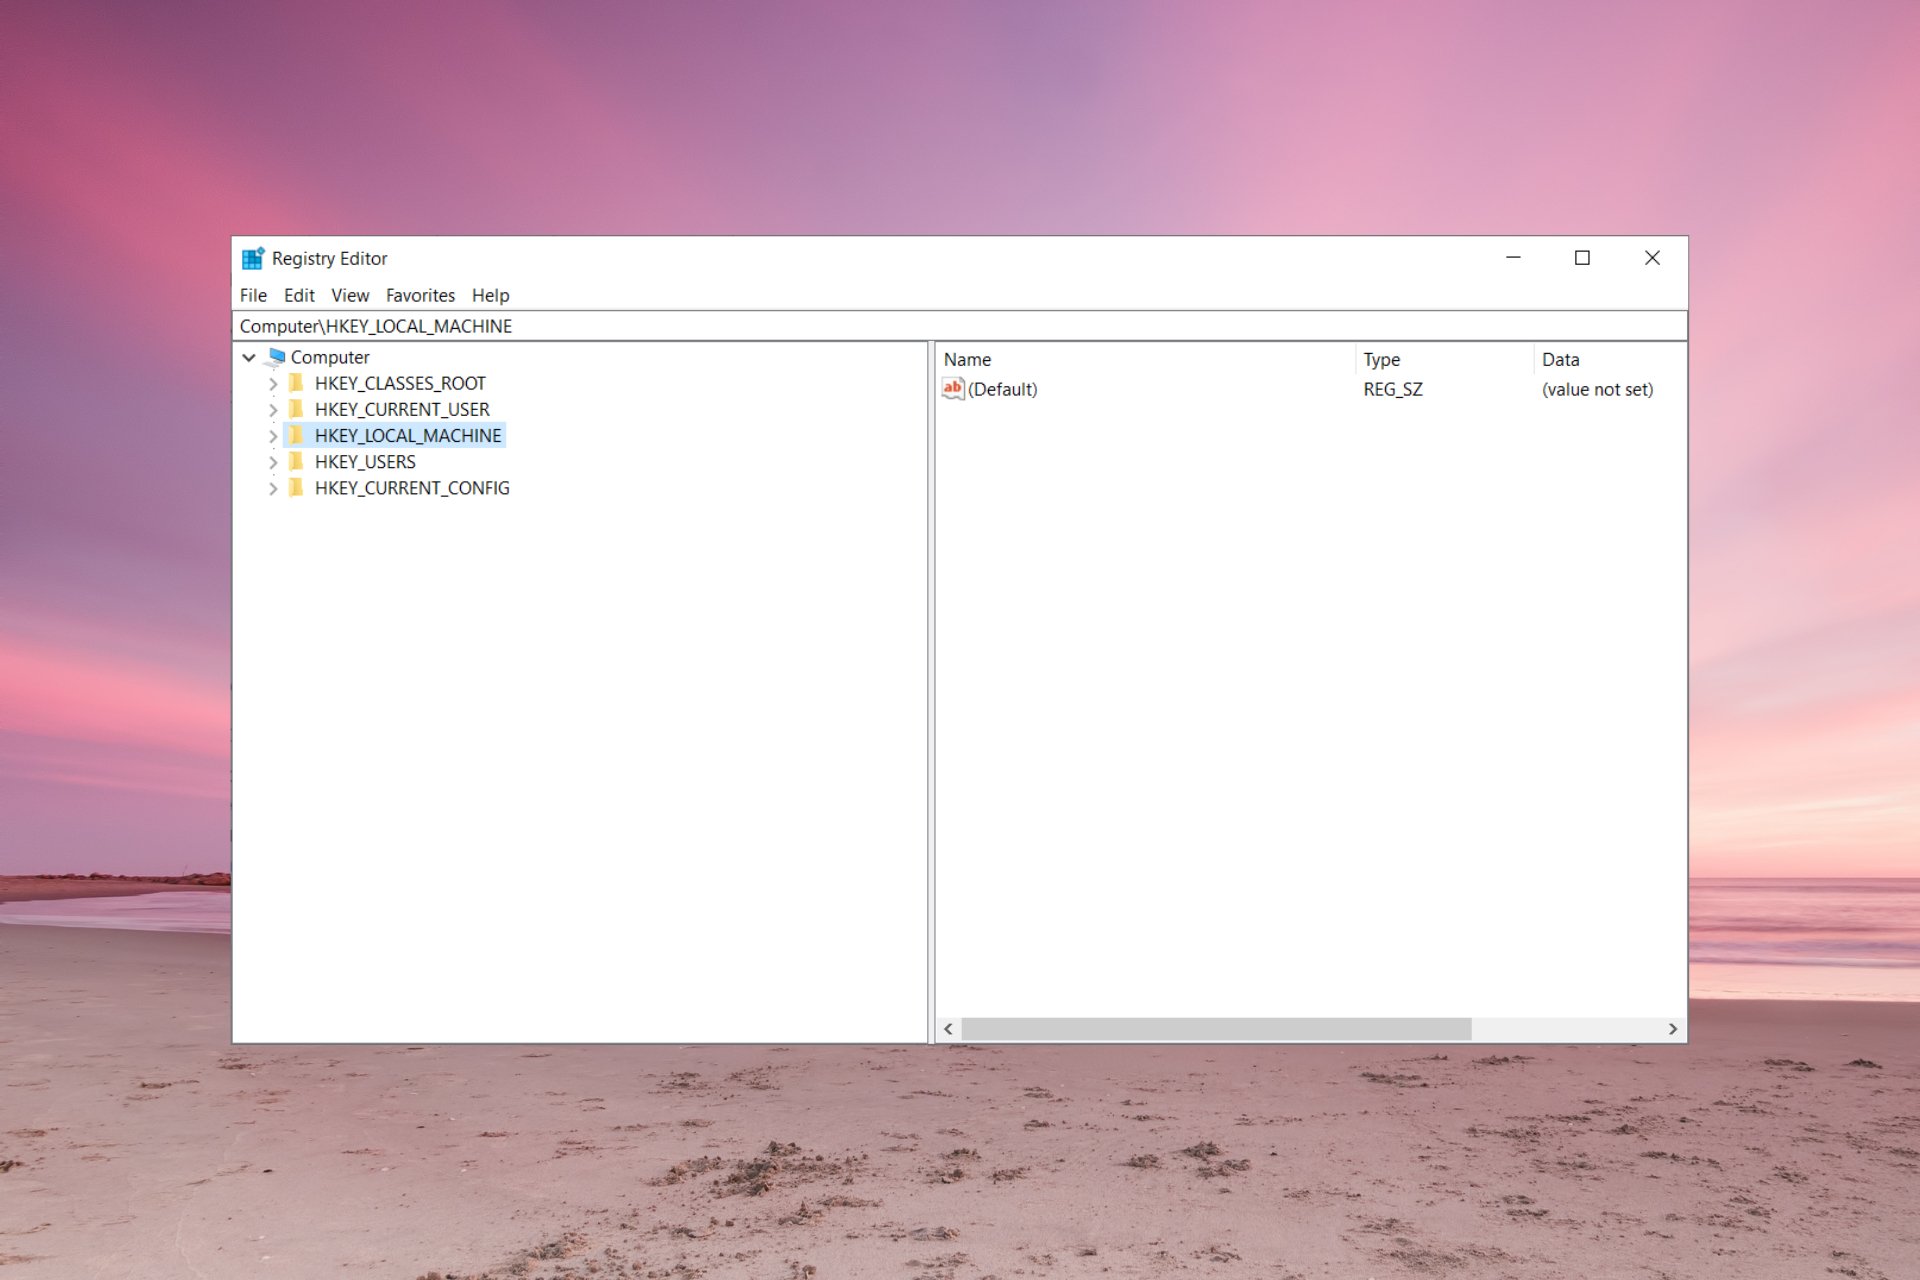This screenshot has width=1920, height=1280.
Task: Select the HKEY_LOCAL_MACHINE label
Action: 408,435
